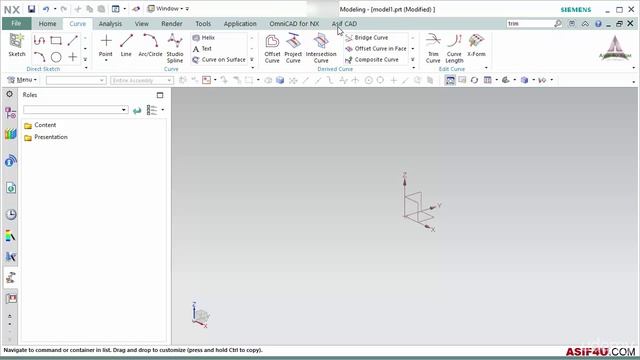The height and width of the screenshot is (360, 640).
Task: Click the green apply arrow in Roles
Action: pyautogui.click(x=137, y=110)
